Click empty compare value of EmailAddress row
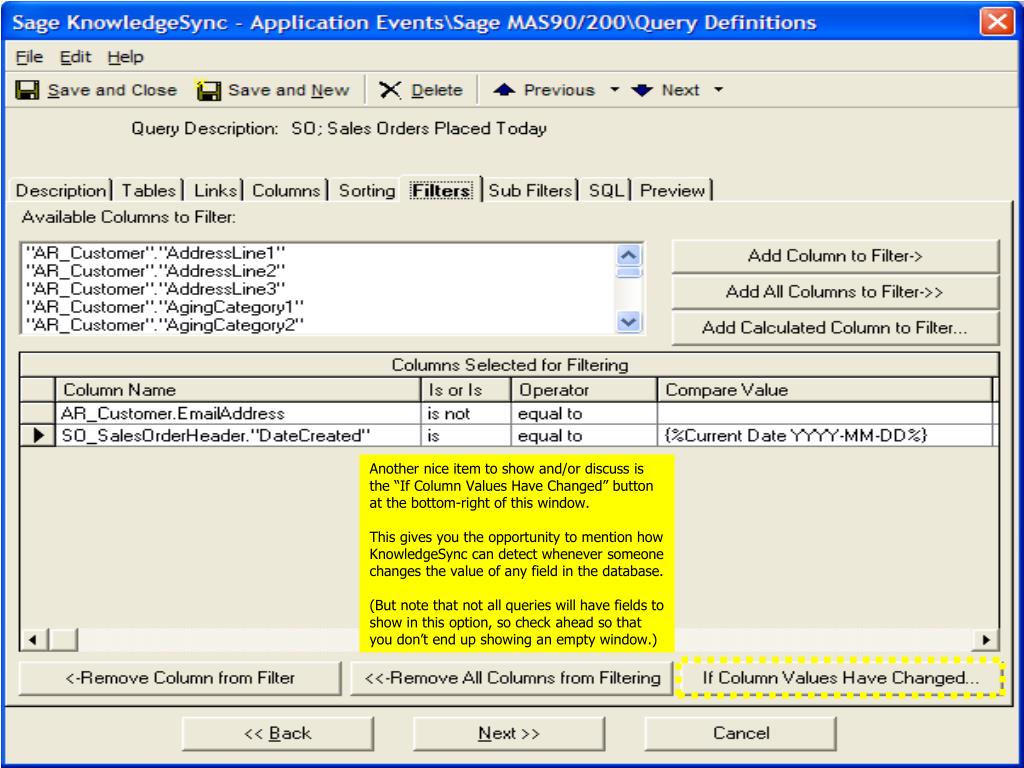This screenshot has width=1024, height=768. point(825,413)
